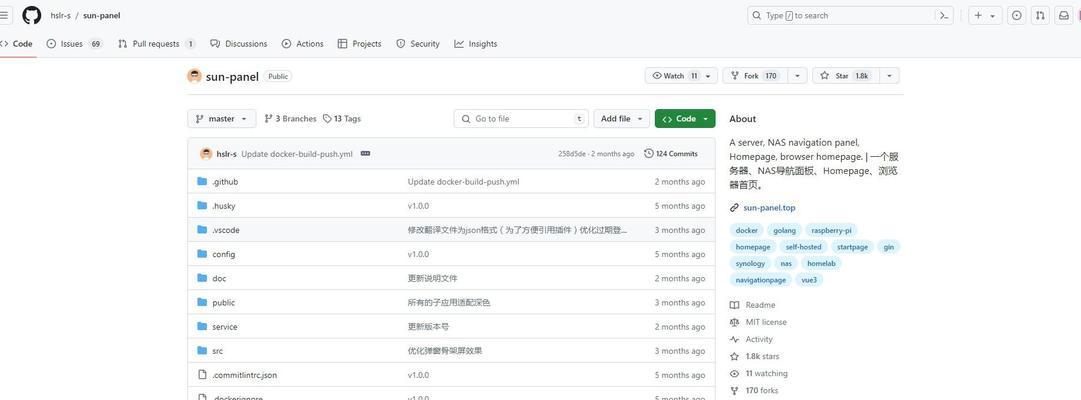
Task: Expand commit message ellipsis icon
Action: (365, 154)
